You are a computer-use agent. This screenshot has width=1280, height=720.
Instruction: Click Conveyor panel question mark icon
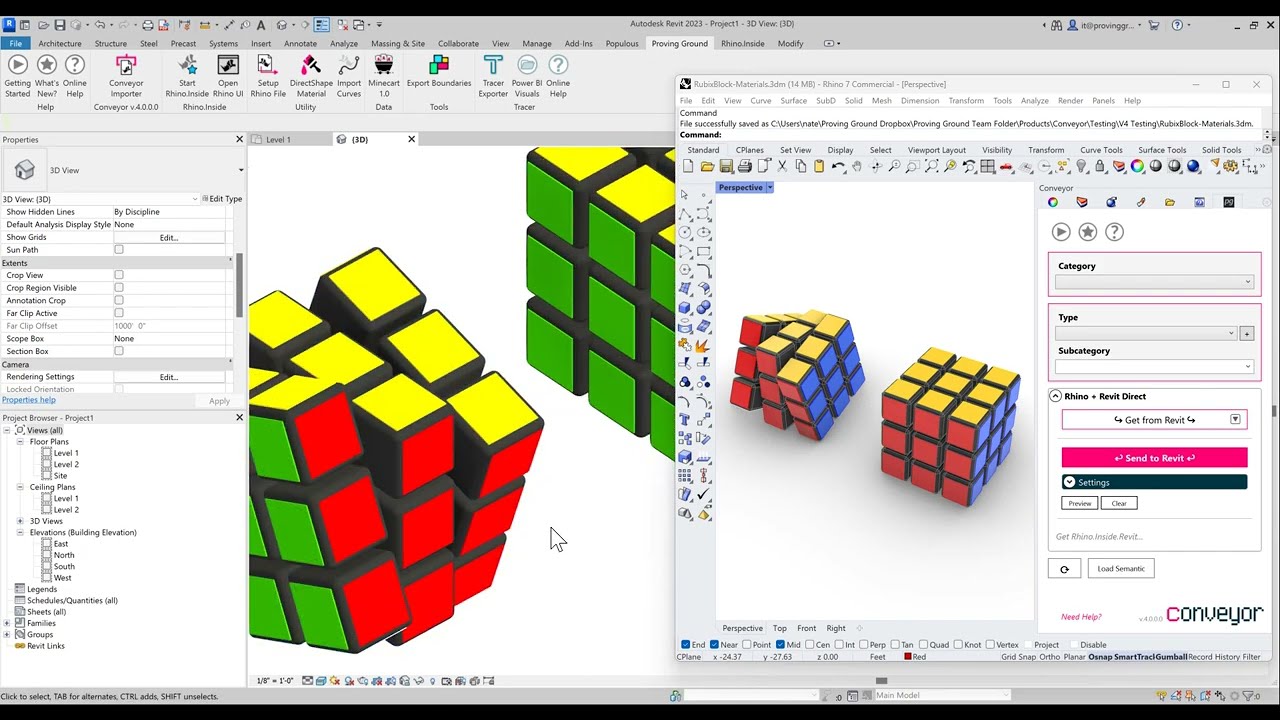[x=1114, y=232]
